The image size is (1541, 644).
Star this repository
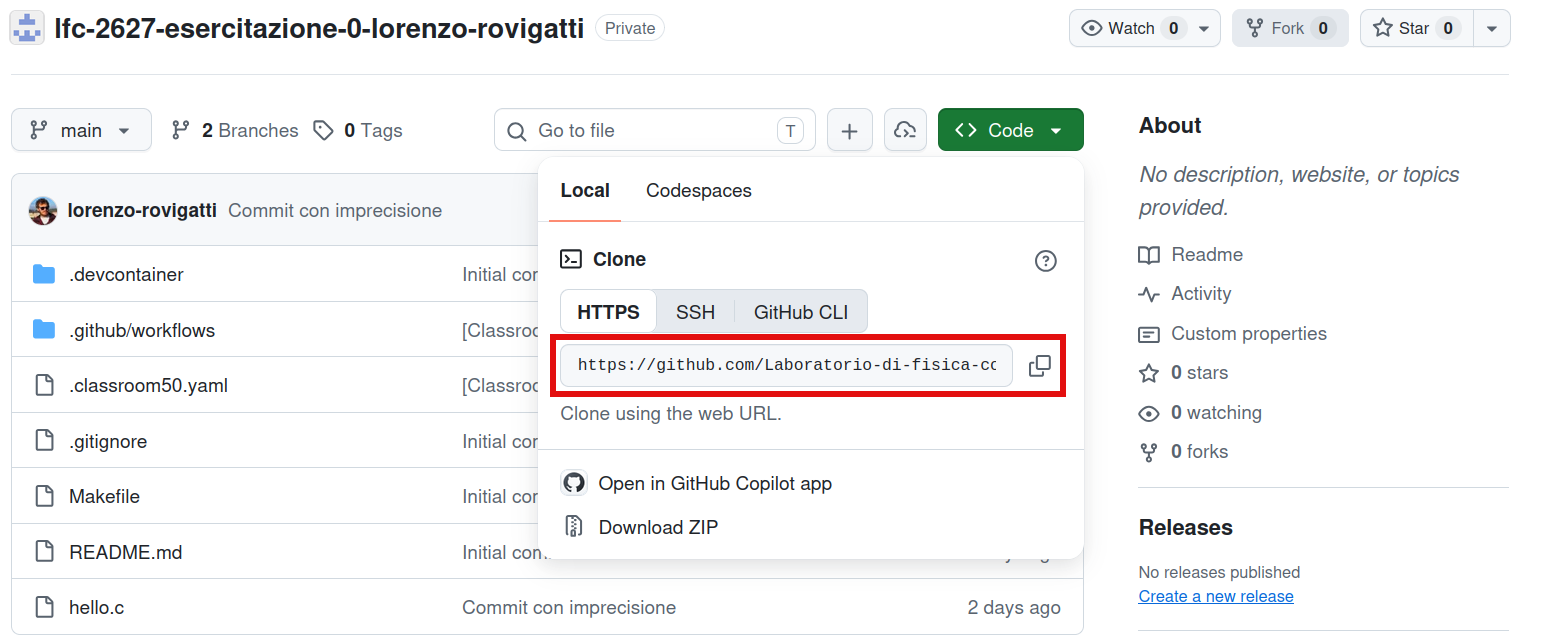click(x=1416, y=28)
